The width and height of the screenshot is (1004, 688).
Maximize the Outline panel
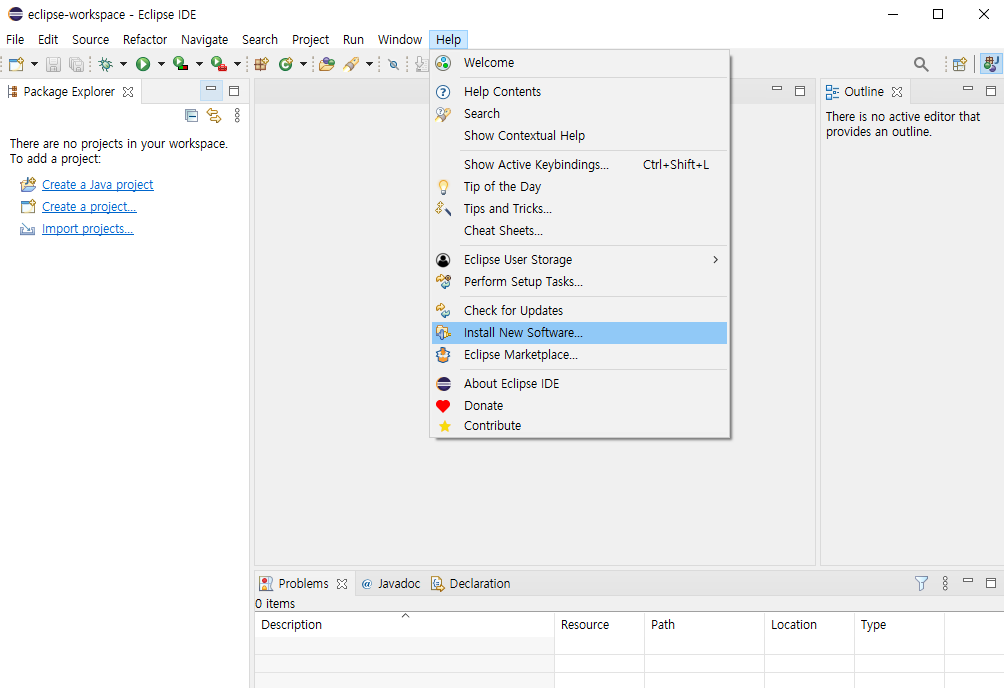[991, 91]
